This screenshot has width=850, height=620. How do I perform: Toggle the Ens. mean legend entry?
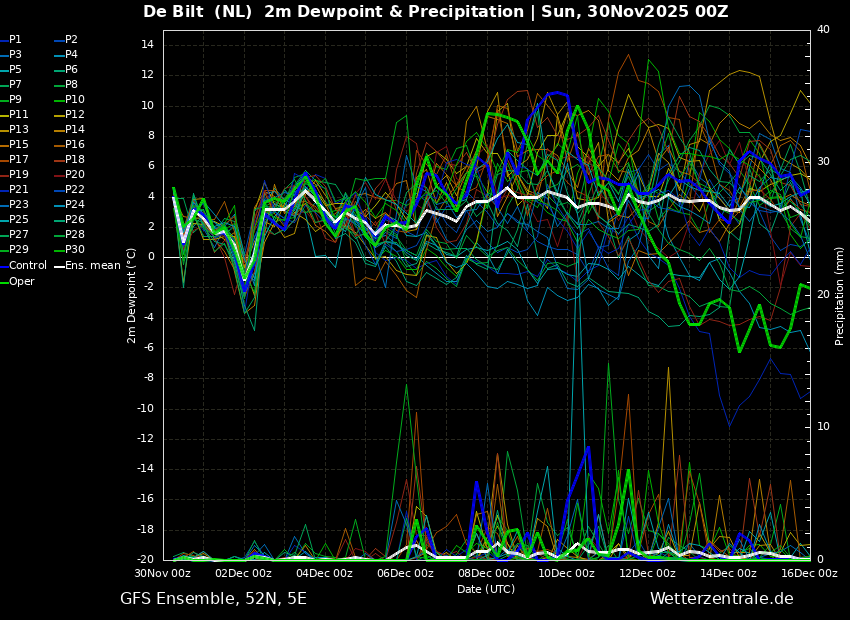pyautogui.click(x=92, y=266)
